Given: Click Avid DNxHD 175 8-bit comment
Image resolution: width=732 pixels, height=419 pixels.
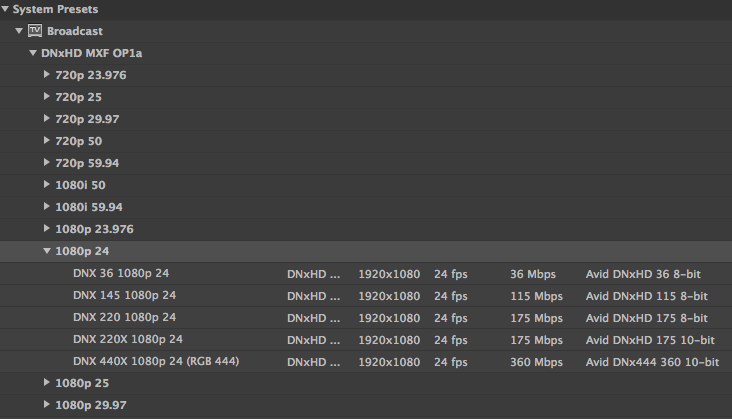Looking at the screenshot, I should [x=647, y=318].
